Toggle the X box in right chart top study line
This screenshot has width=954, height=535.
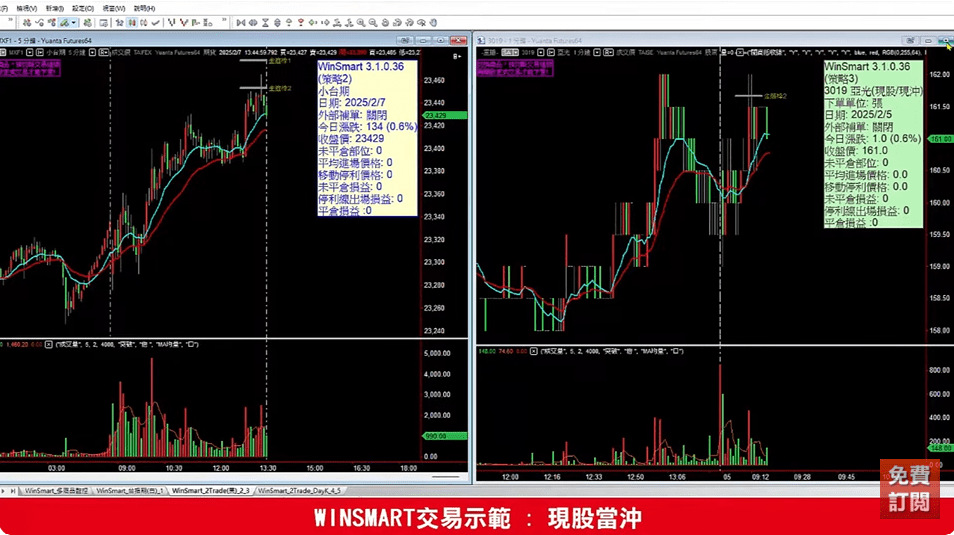click(740, 53)
